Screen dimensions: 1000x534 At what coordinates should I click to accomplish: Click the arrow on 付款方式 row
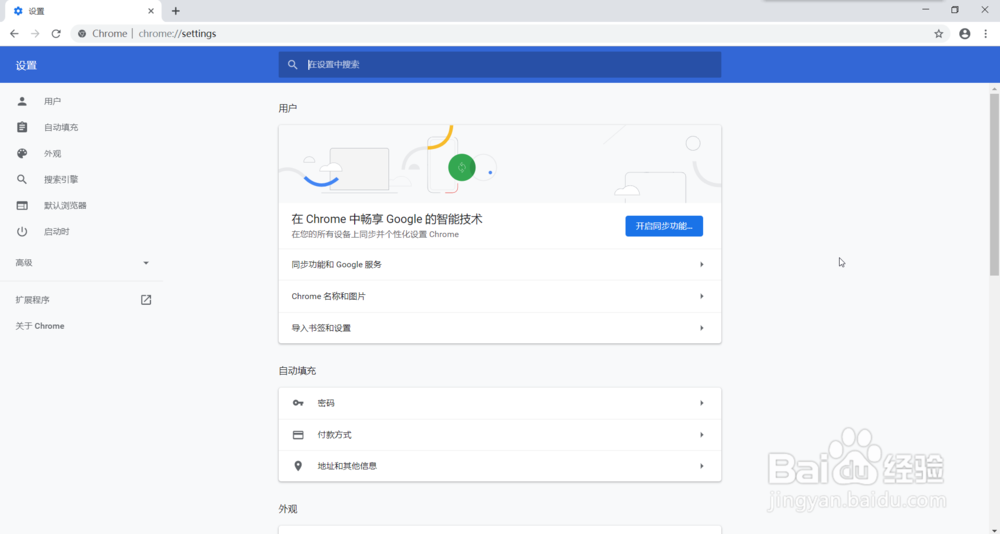(x=702, y=434)
